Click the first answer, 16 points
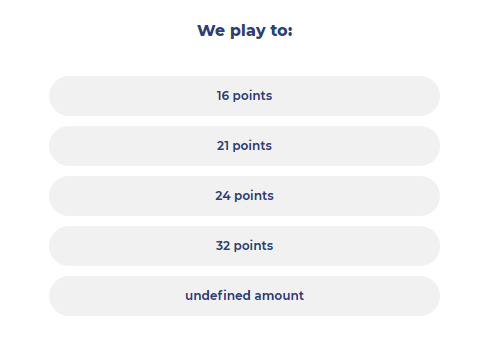 [x=244, y=96]
